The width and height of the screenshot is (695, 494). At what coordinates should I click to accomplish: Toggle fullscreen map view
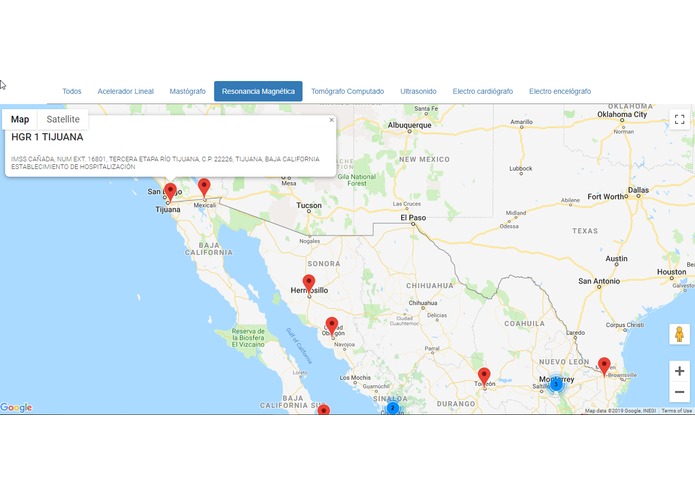pos(679,119)
